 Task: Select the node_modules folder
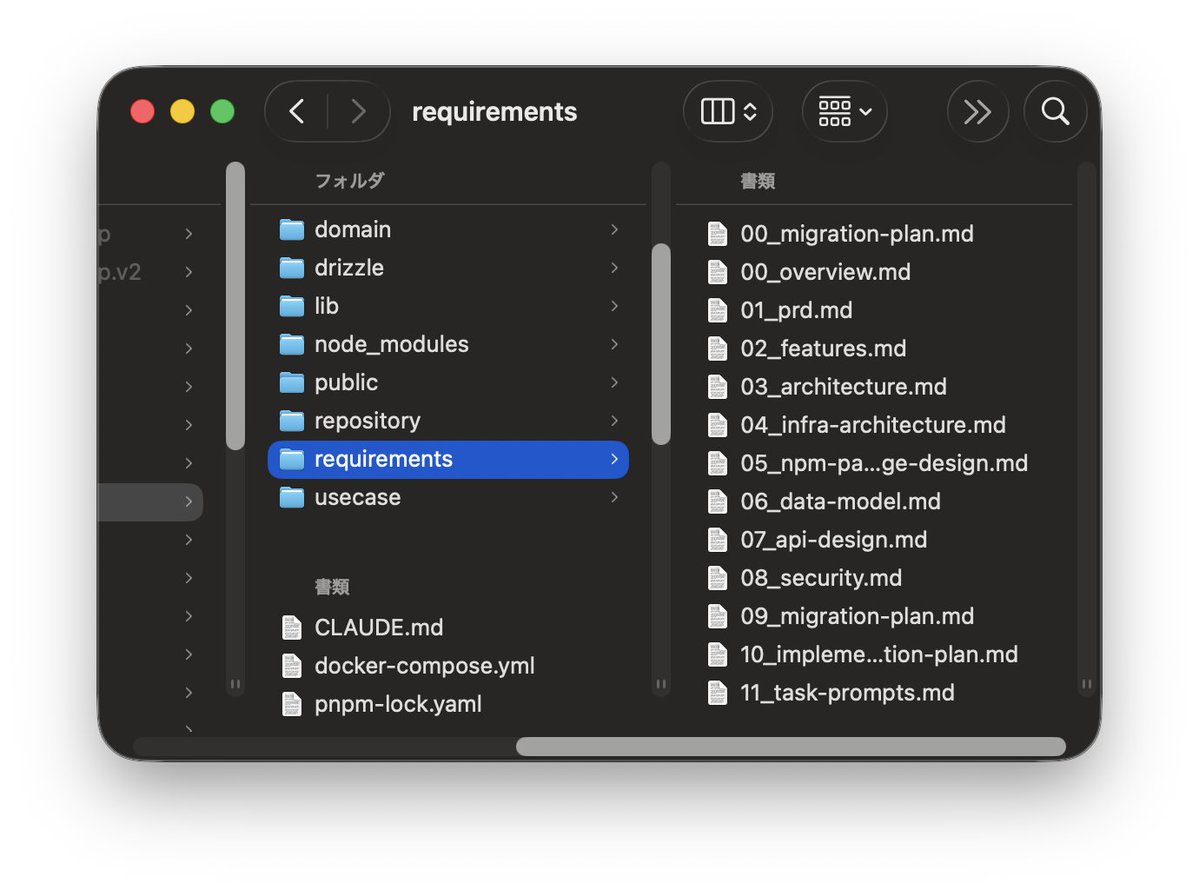coord(448,344)
